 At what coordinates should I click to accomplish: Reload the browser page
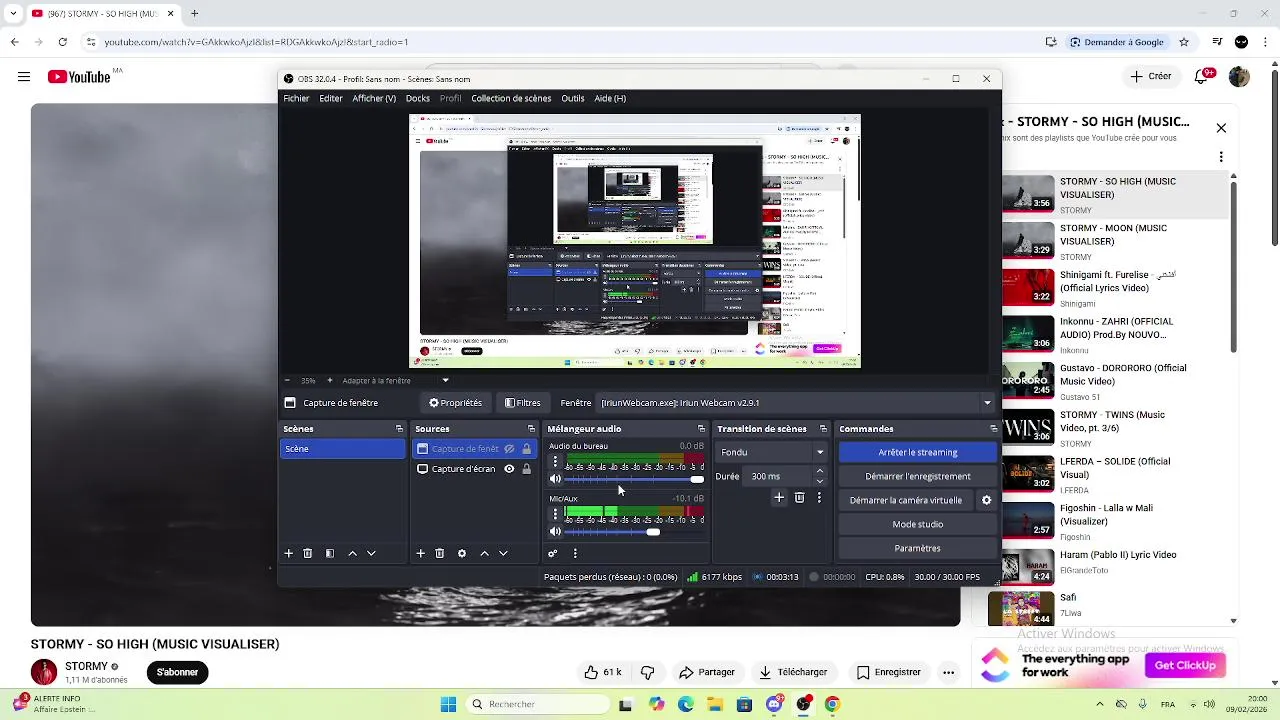(x=63, y=42)
